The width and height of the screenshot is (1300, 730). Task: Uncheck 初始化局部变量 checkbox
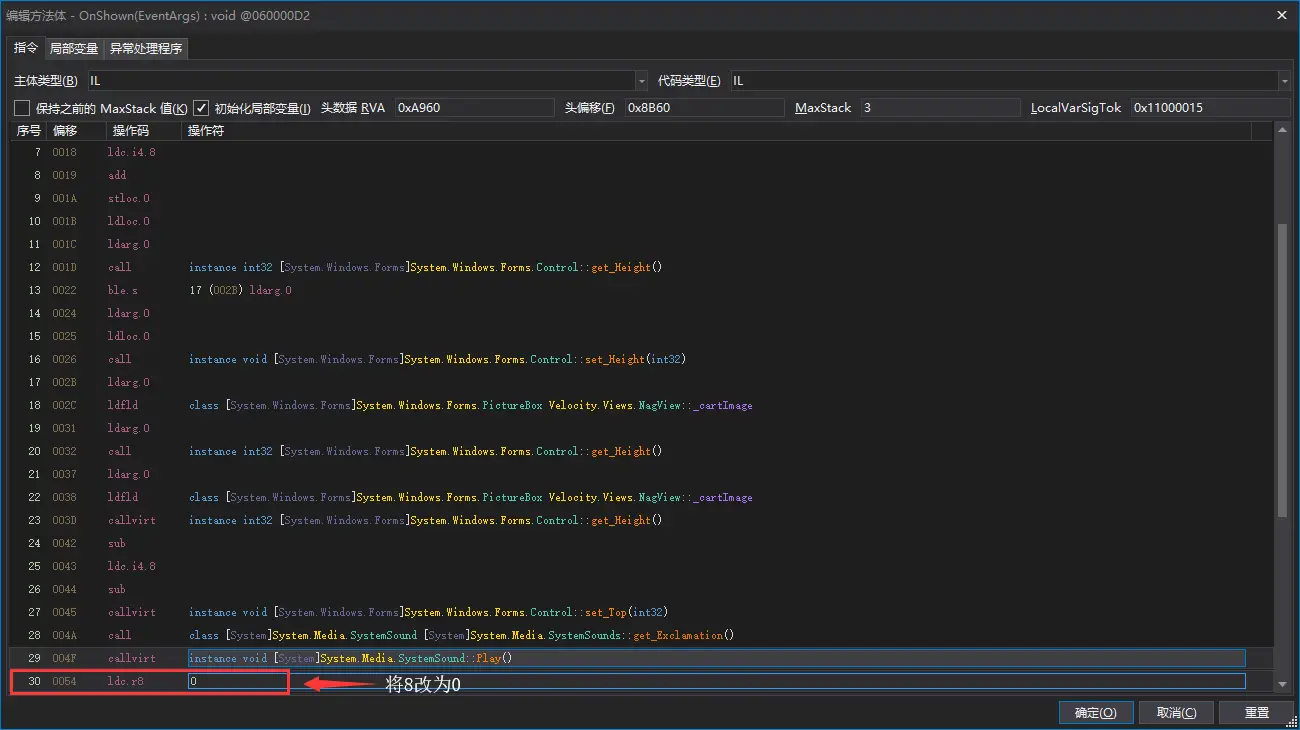point(201,108)
